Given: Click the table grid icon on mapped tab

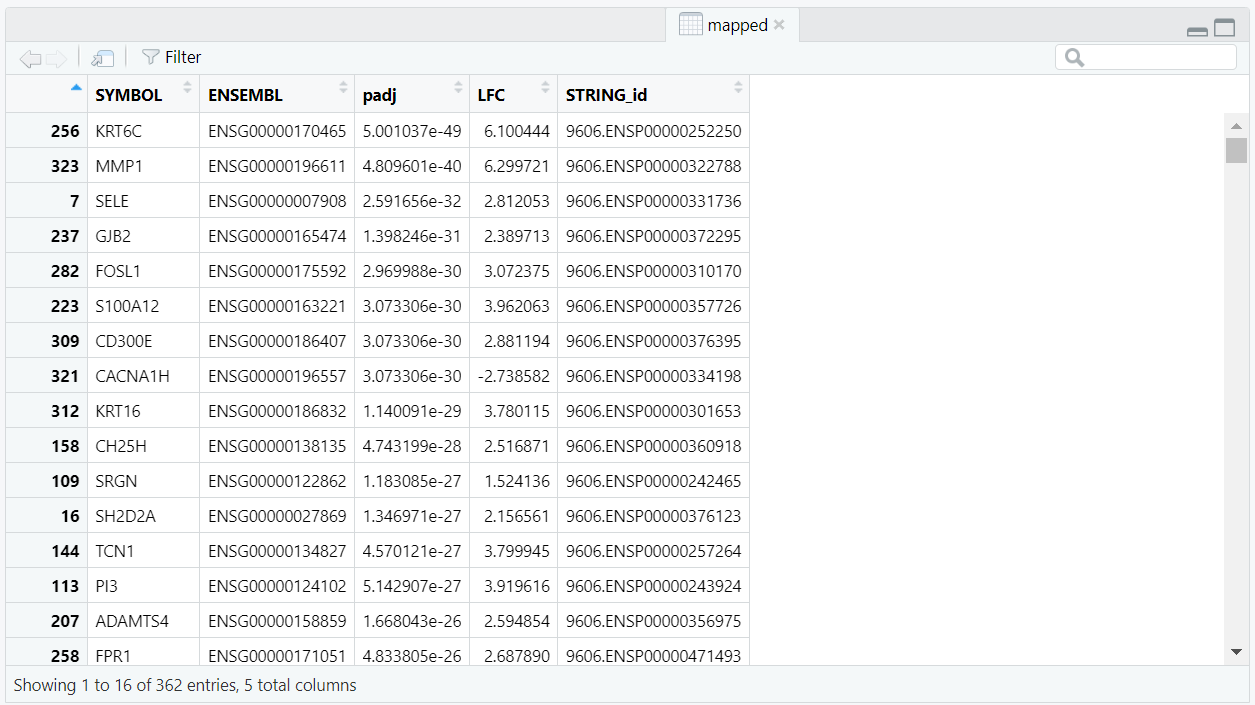Looking at the screenshot, I should pyautogui.click(x=690, y=25).
